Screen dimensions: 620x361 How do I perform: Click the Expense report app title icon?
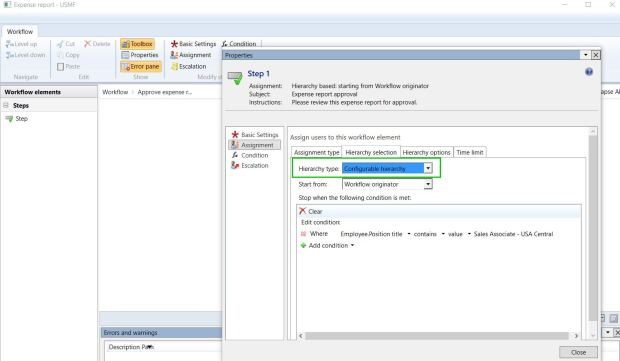click(7, 5)
